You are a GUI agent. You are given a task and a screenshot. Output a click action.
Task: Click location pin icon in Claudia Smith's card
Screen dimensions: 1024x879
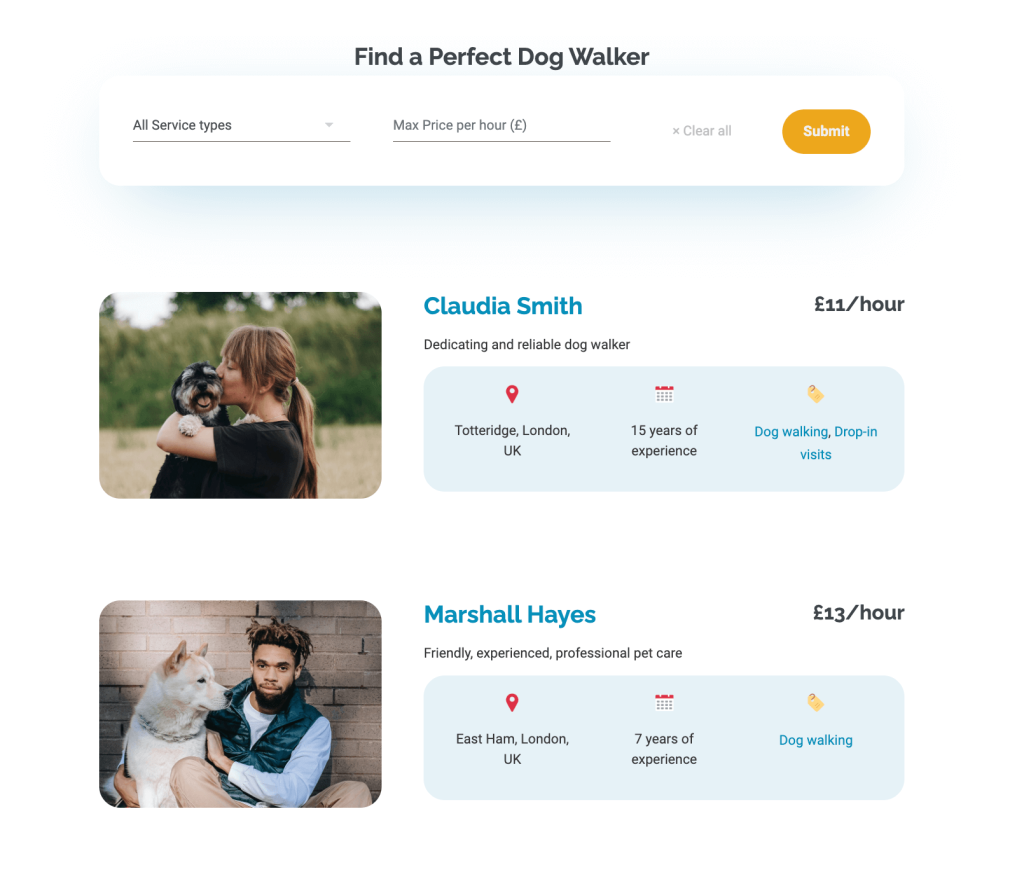[512, 394]
